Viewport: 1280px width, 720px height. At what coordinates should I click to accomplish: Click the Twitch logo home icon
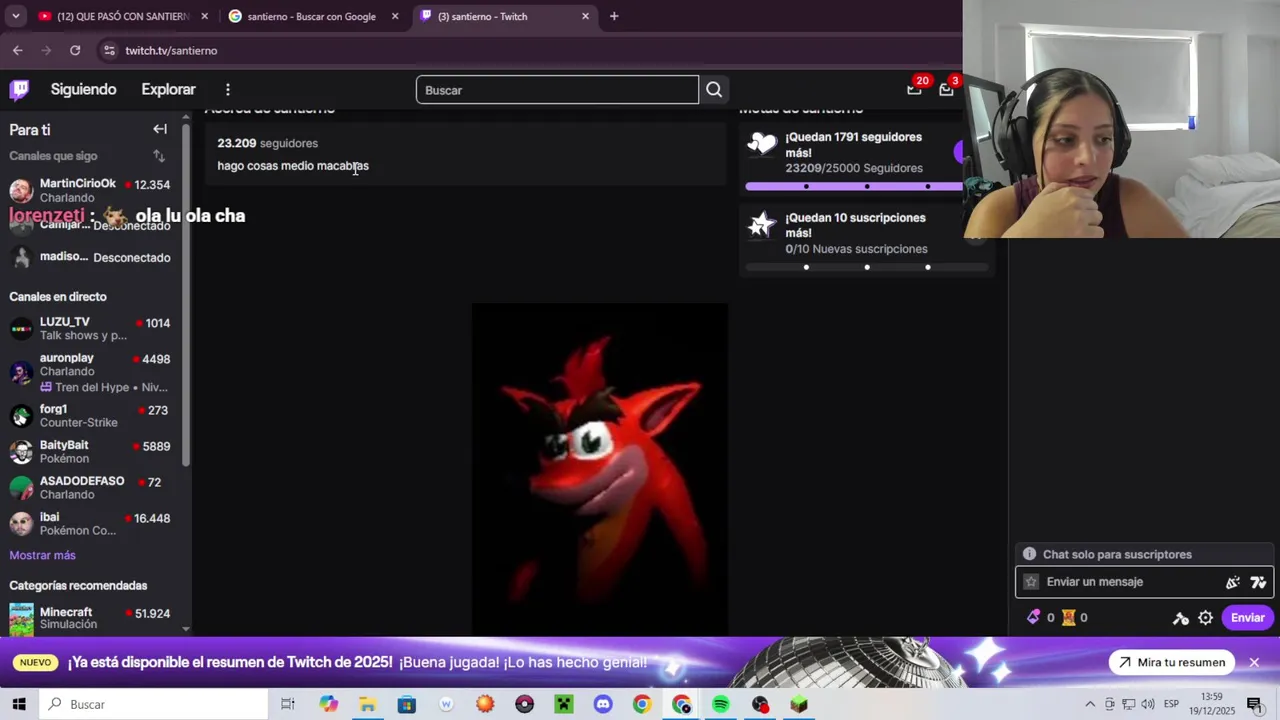pos(19,90)
